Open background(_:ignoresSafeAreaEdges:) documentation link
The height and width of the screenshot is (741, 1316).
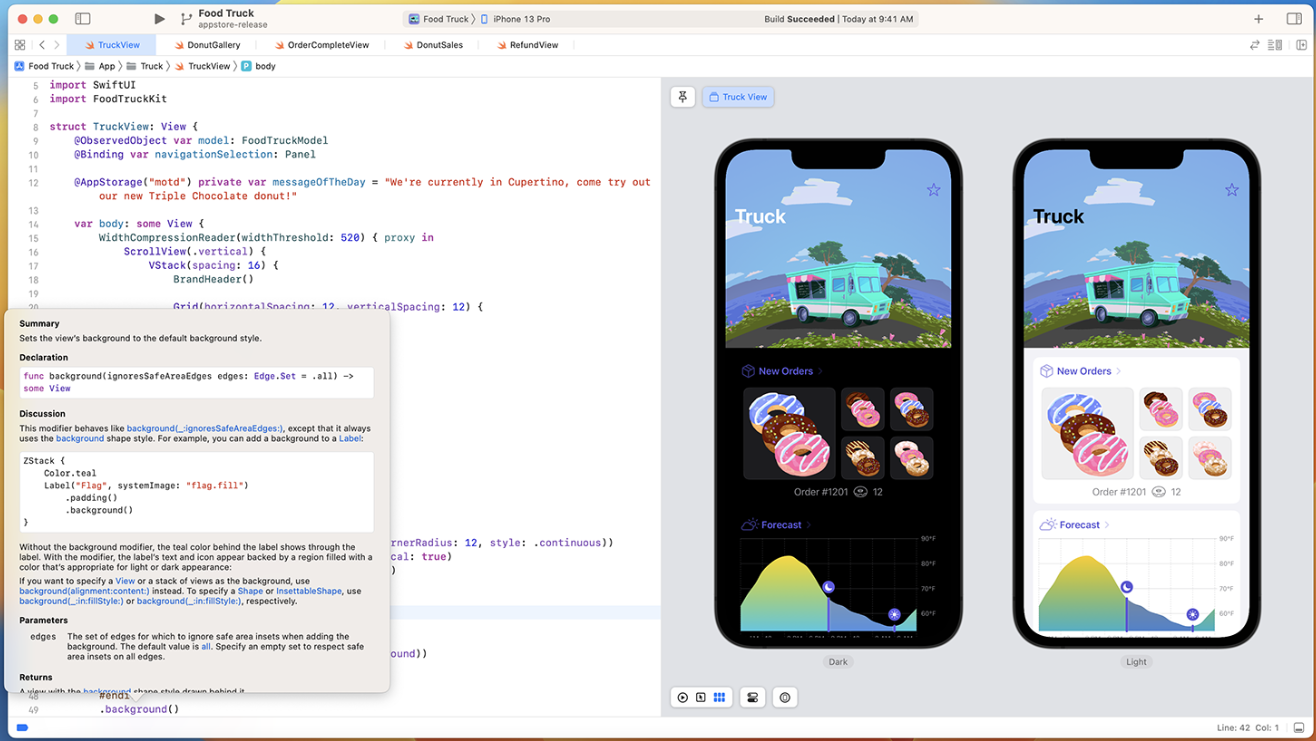pos(205,428)
